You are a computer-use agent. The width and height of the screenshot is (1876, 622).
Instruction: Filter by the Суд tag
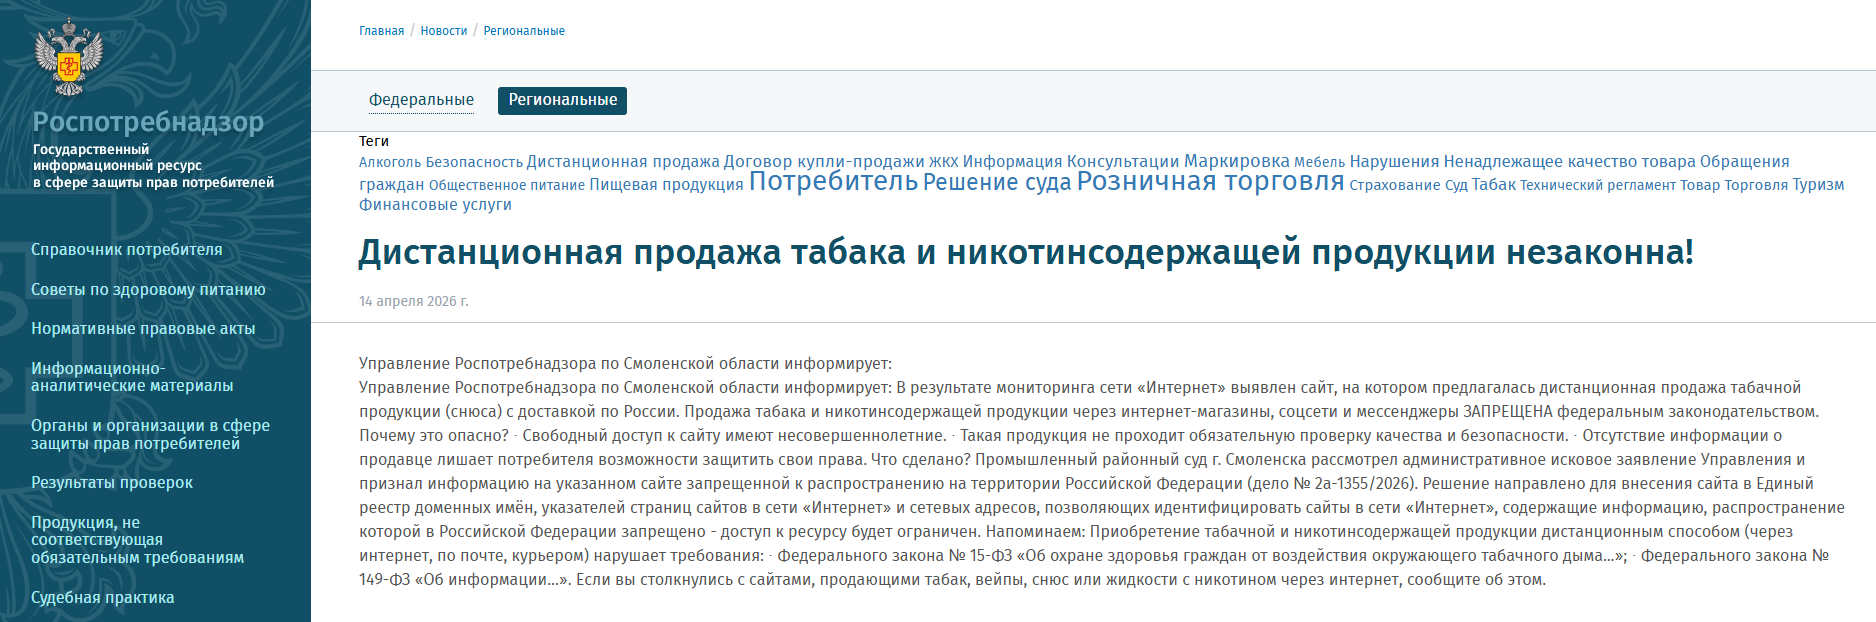pyautogui.click(x=1456, y=185)
